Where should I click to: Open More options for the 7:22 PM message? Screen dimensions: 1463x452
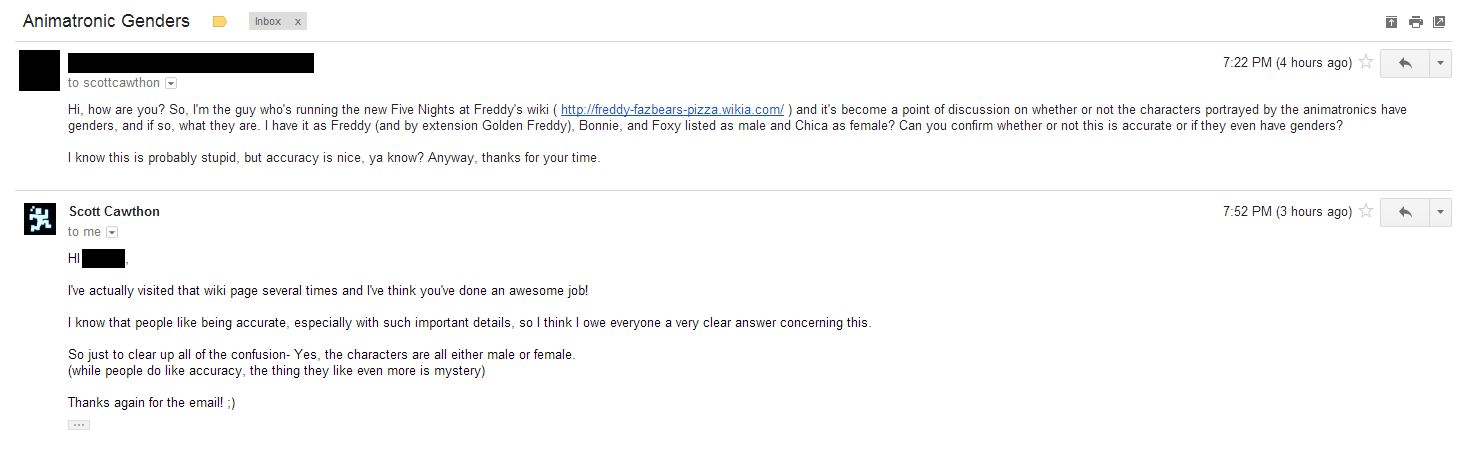[x=1440, y=63]
